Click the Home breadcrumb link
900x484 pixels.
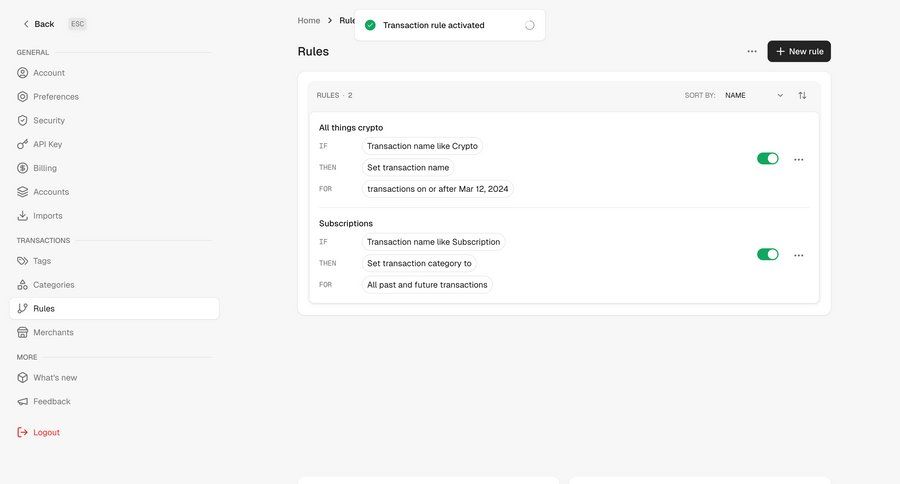tap(309, 21)
